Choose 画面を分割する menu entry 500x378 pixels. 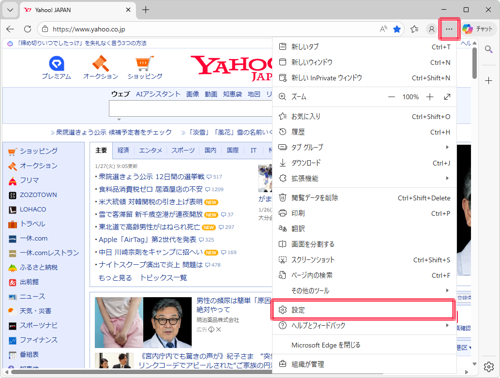[364, 244]
